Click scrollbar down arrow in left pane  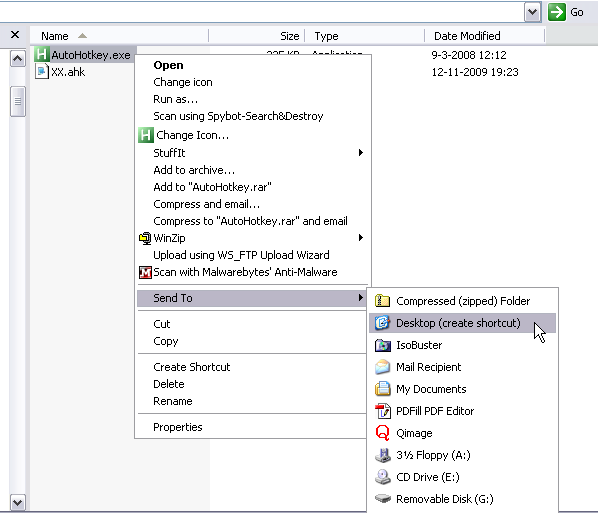click(18, 502)
